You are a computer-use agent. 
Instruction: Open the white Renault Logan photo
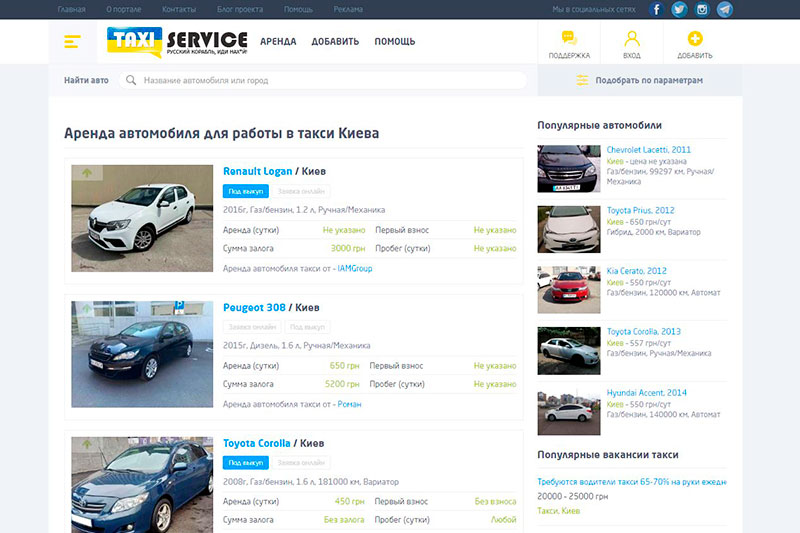142,218
